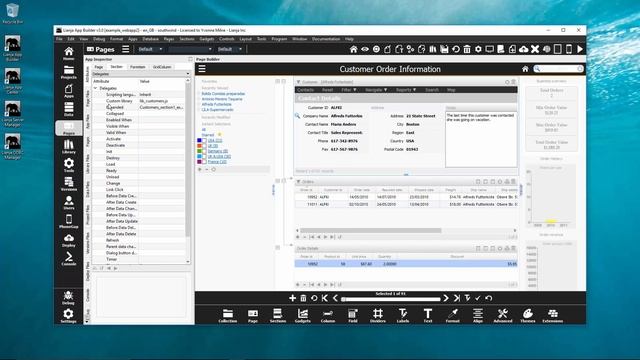
Task: Collapse the Delegates tree node
Action: point(96,88)
